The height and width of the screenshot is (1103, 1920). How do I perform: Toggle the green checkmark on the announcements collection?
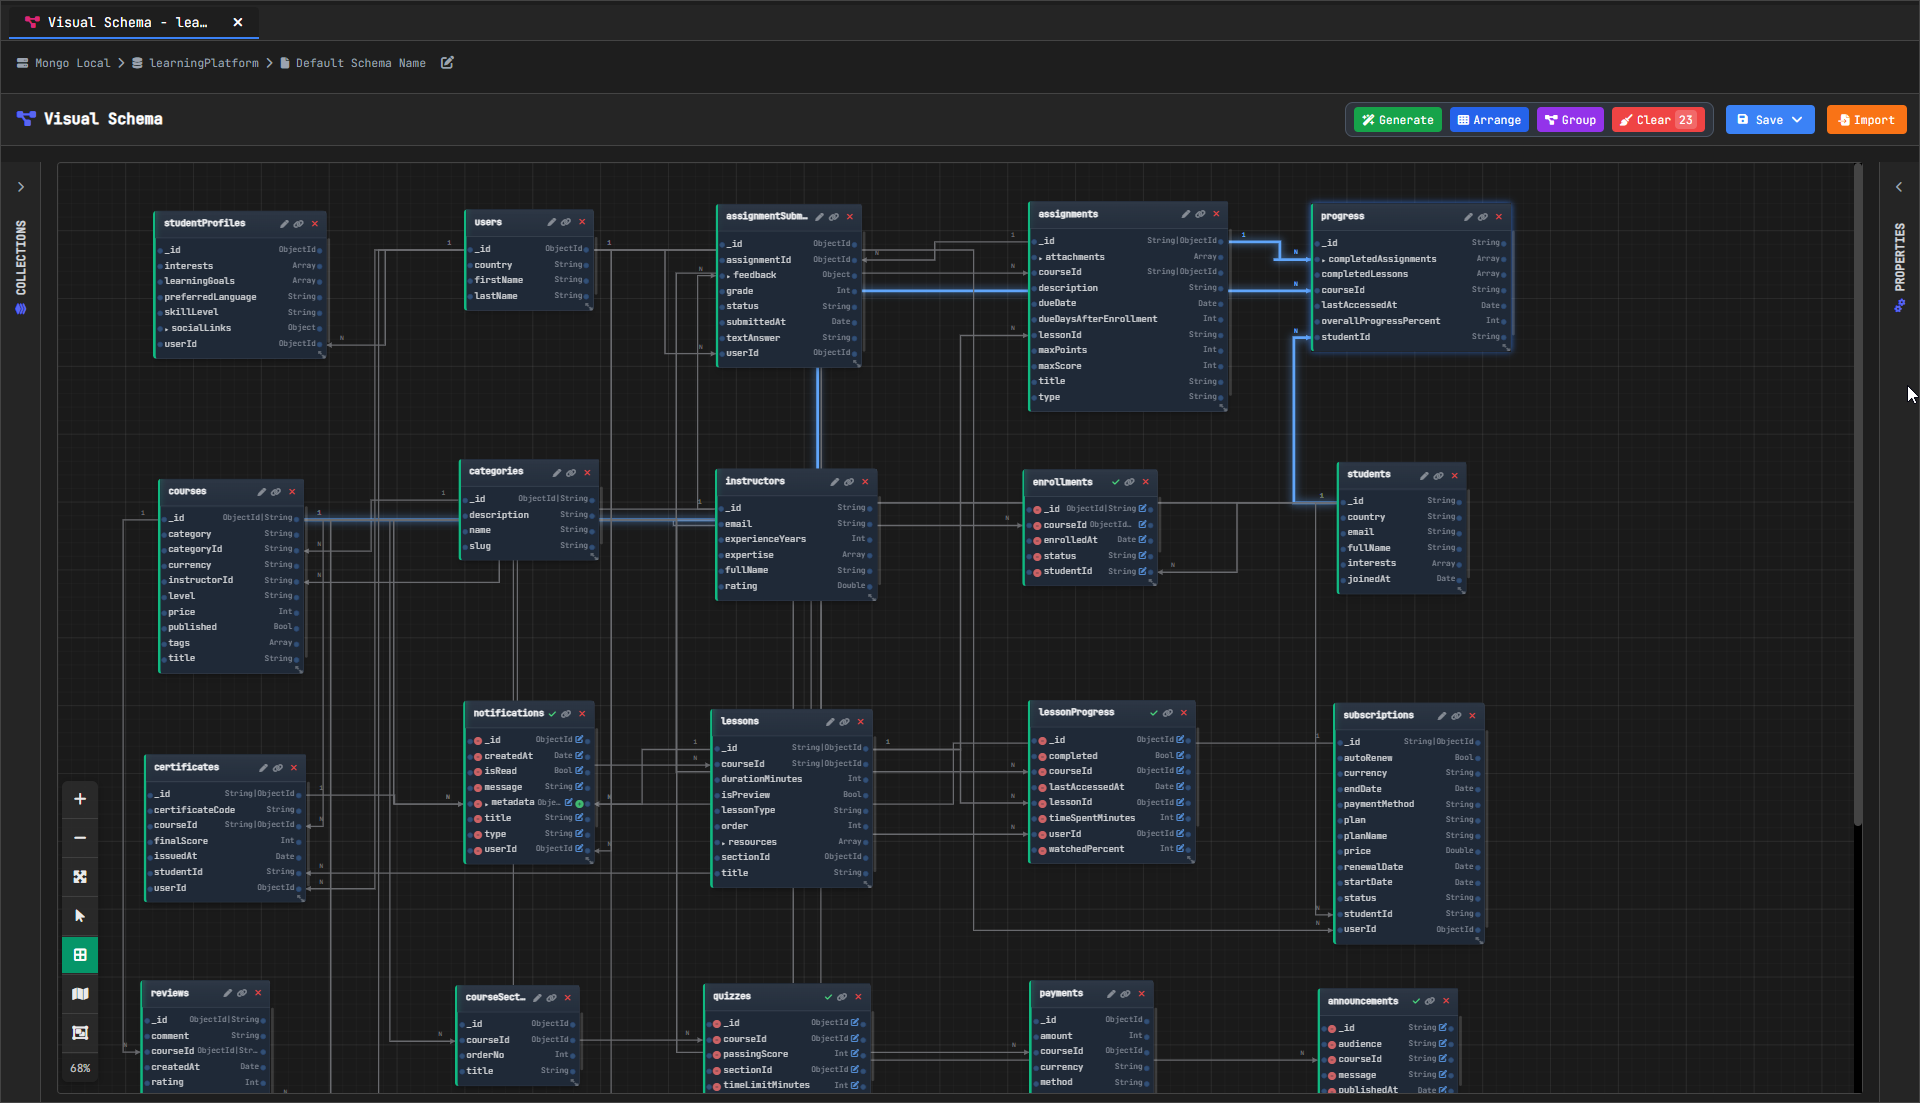point(1415,1000)
